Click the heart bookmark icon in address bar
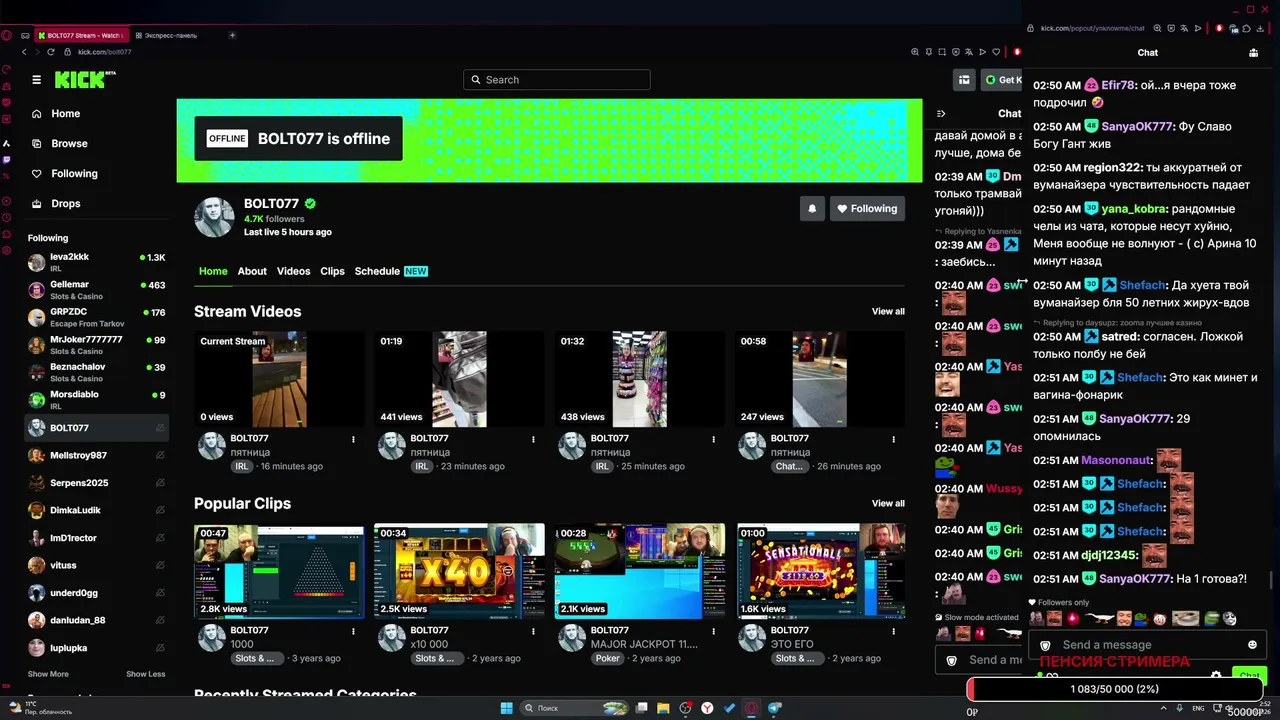Viewport: 1280px width, 720px height. (x=996, y=52)
